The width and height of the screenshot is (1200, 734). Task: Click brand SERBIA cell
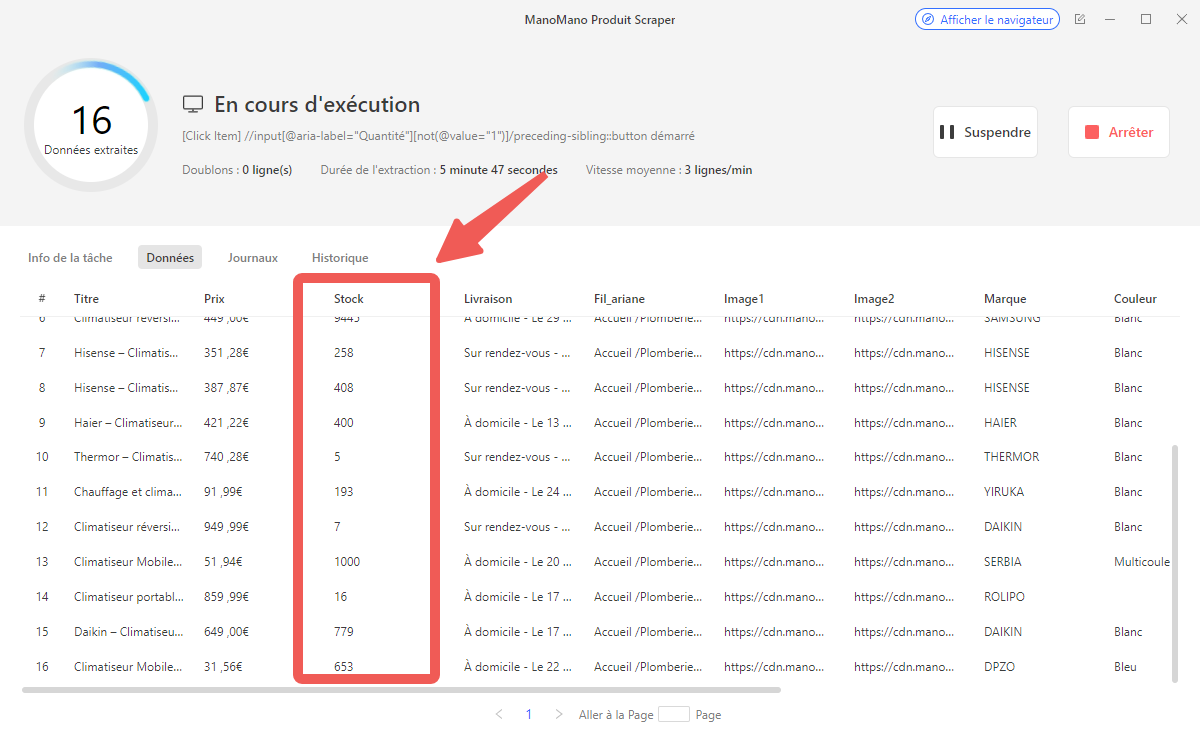click(1003, 562)
